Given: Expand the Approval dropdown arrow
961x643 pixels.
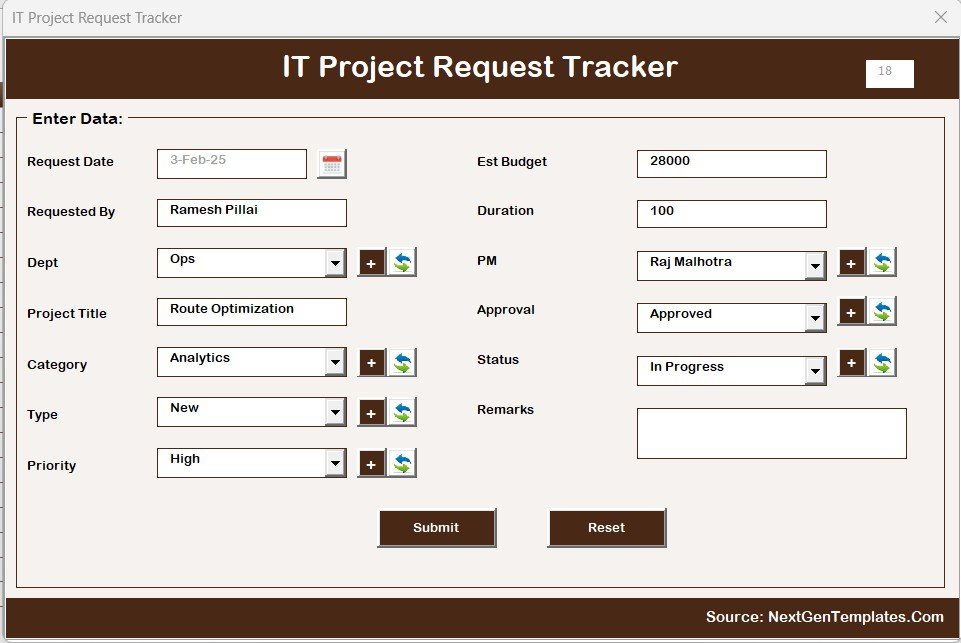Looking at the screenshot, I should [x=816, y=318].
